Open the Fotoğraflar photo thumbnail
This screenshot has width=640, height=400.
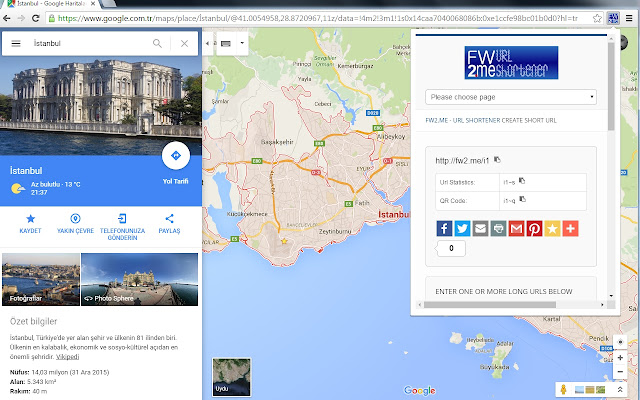pos(40,279)
